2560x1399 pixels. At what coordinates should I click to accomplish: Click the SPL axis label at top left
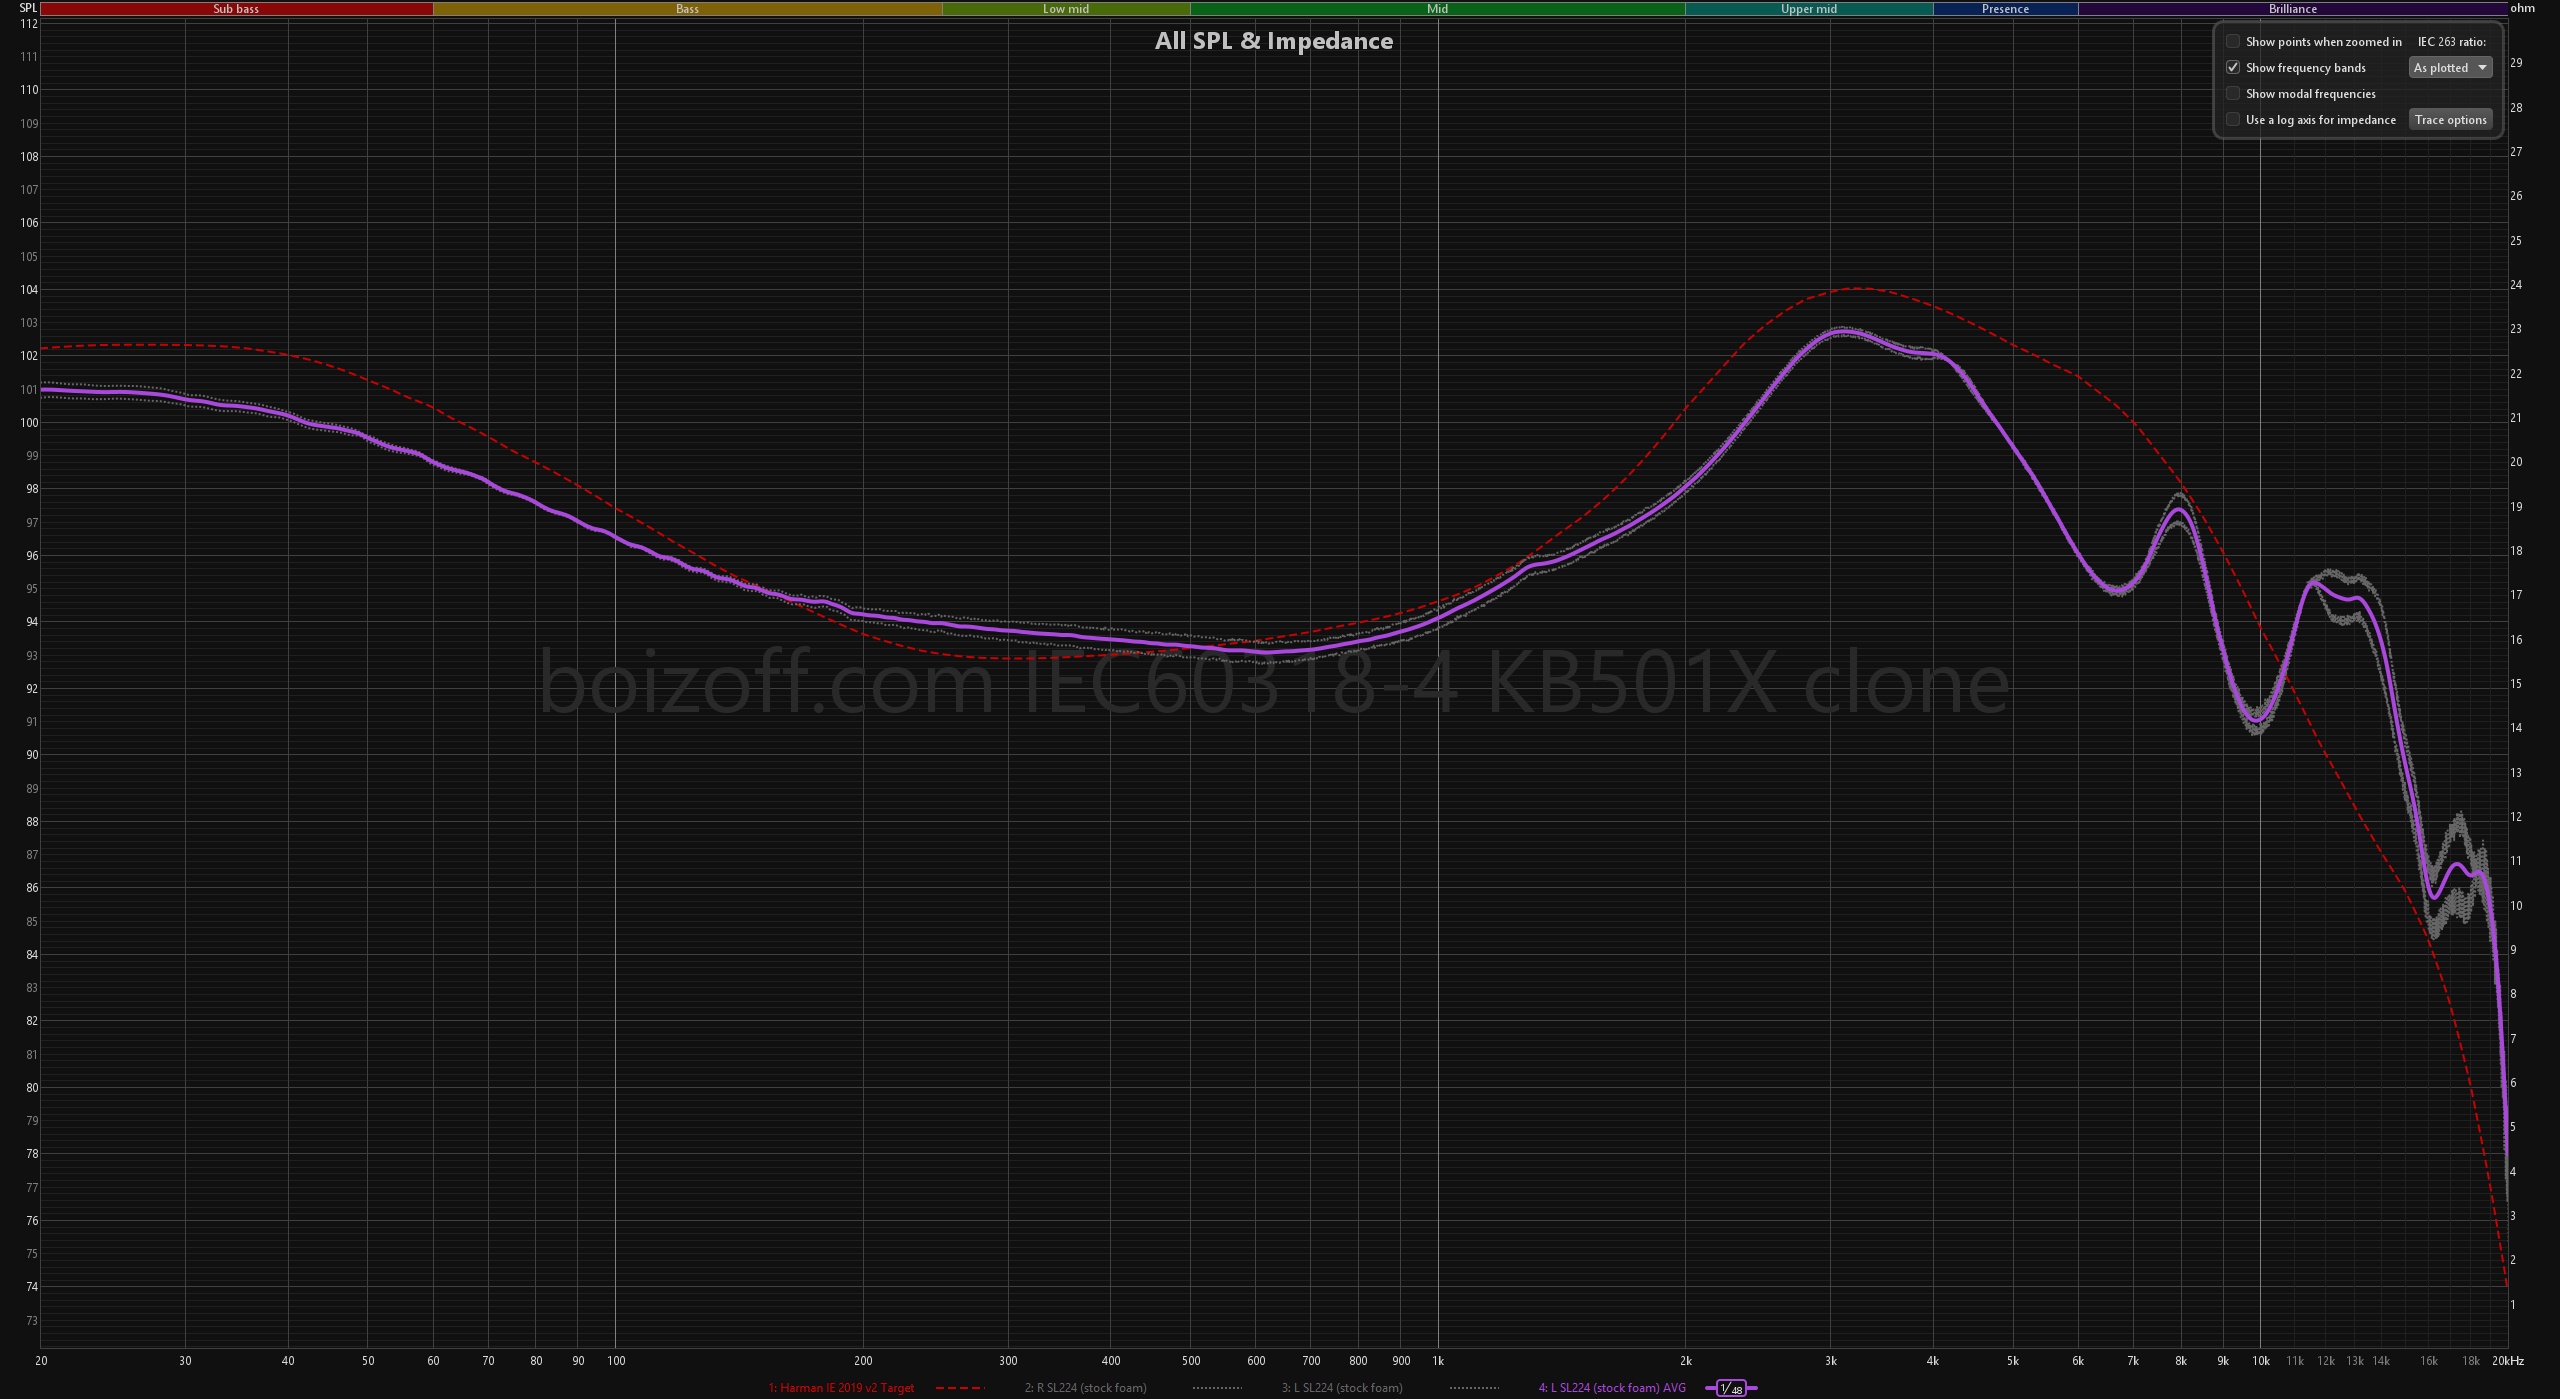tap(28, 8)
